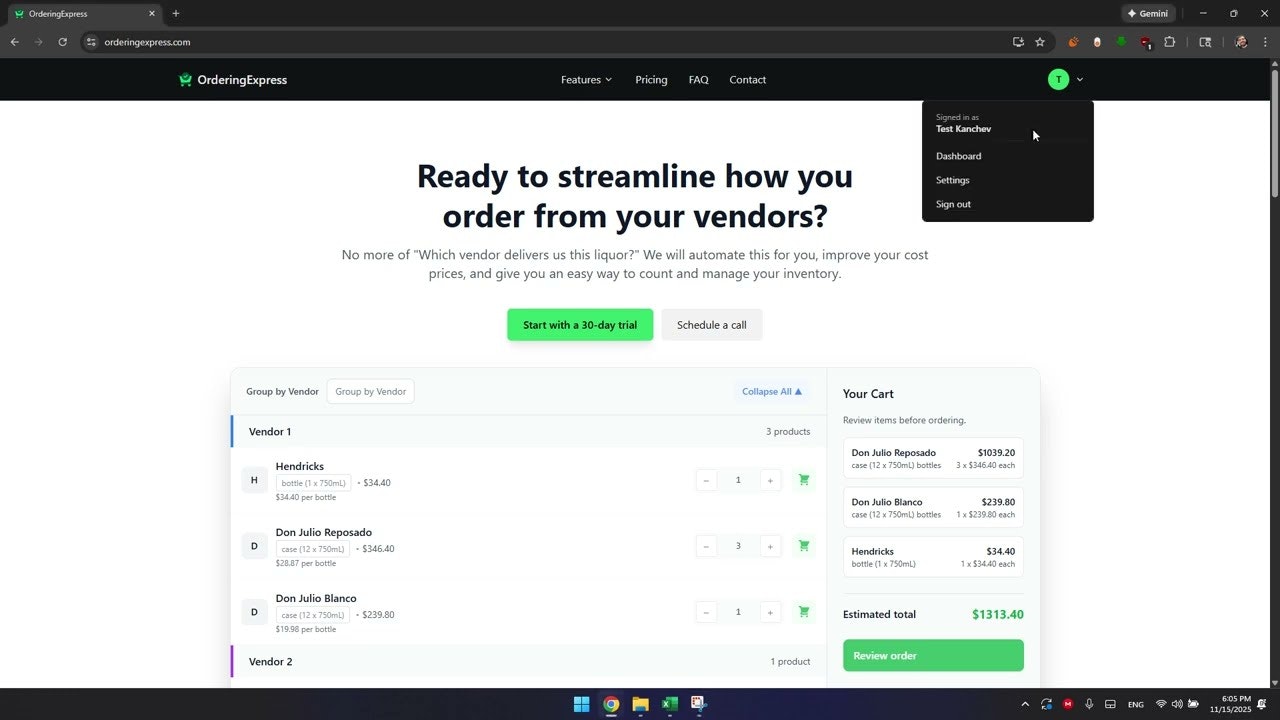Screen dimensions: 1280x720
Task: Launch Excel from the taskbar
Action: tap(669, 704)
